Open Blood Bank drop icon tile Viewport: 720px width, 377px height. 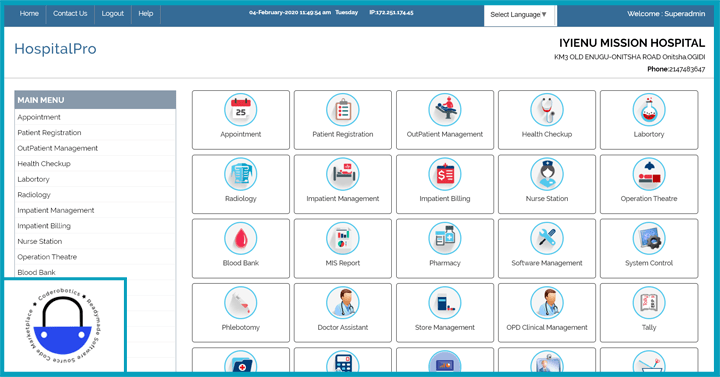tap(241, 248)
